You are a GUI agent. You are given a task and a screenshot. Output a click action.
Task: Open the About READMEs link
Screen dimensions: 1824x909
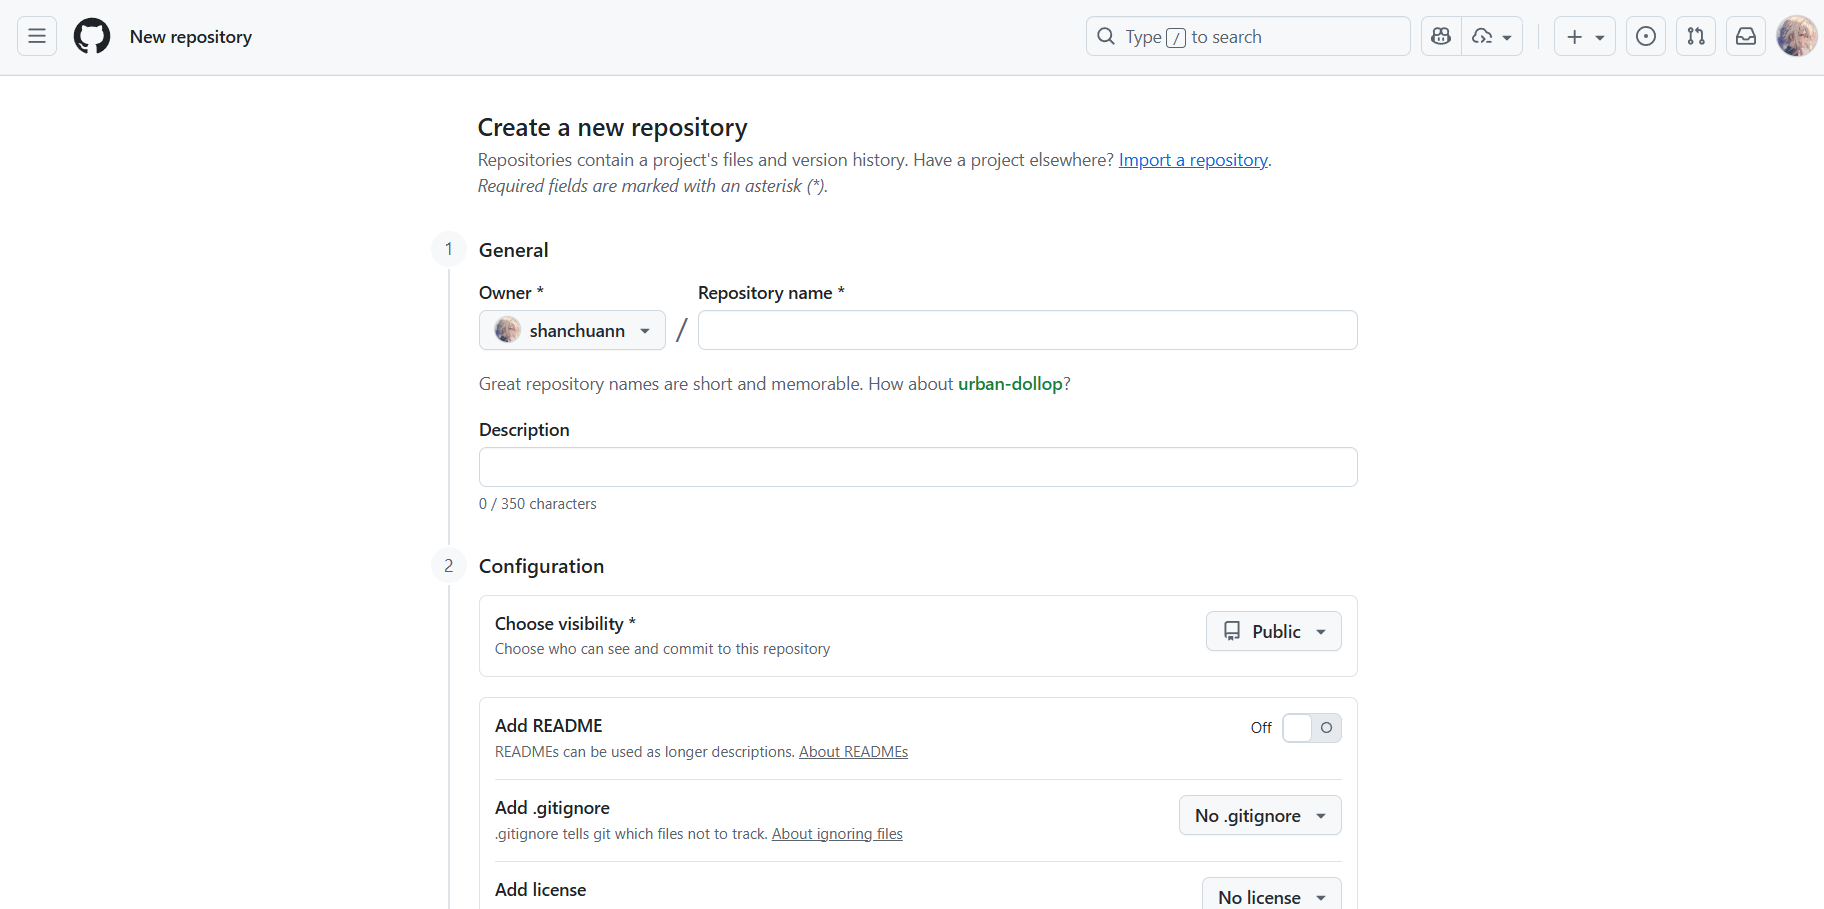click(853, 752)
